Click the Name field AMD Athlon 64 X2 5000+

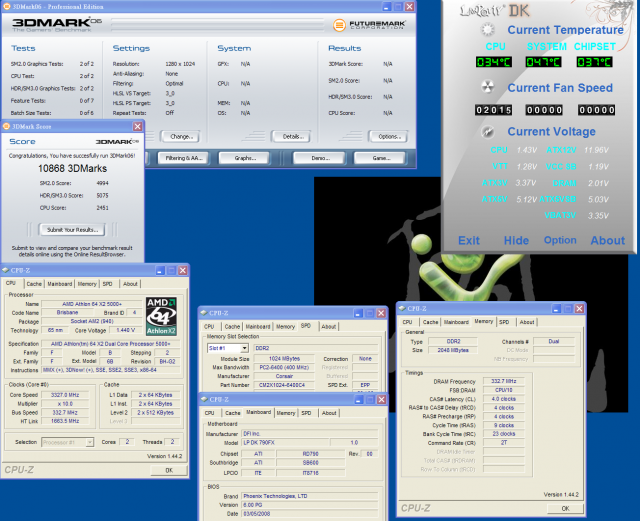(92, 304)
